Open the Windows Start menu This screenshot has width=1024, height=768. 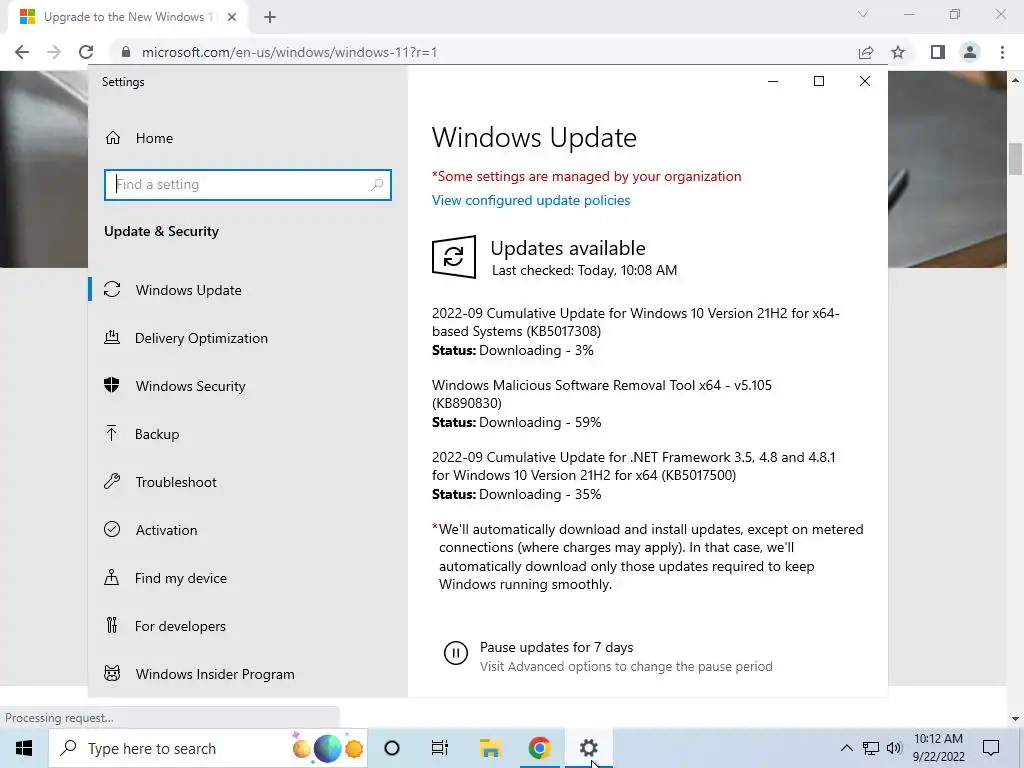24,748
